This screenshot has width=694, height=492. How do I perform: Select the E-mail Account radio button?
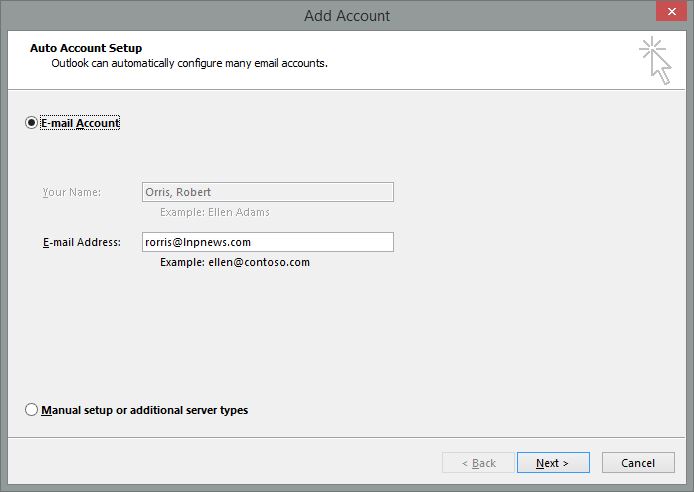click(x=32, y=123)
